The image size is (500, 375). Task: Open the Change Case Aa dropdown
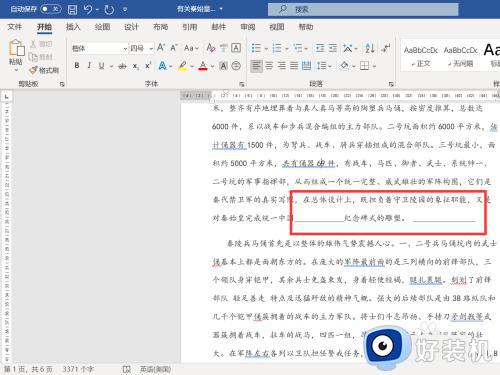point(191,48)
